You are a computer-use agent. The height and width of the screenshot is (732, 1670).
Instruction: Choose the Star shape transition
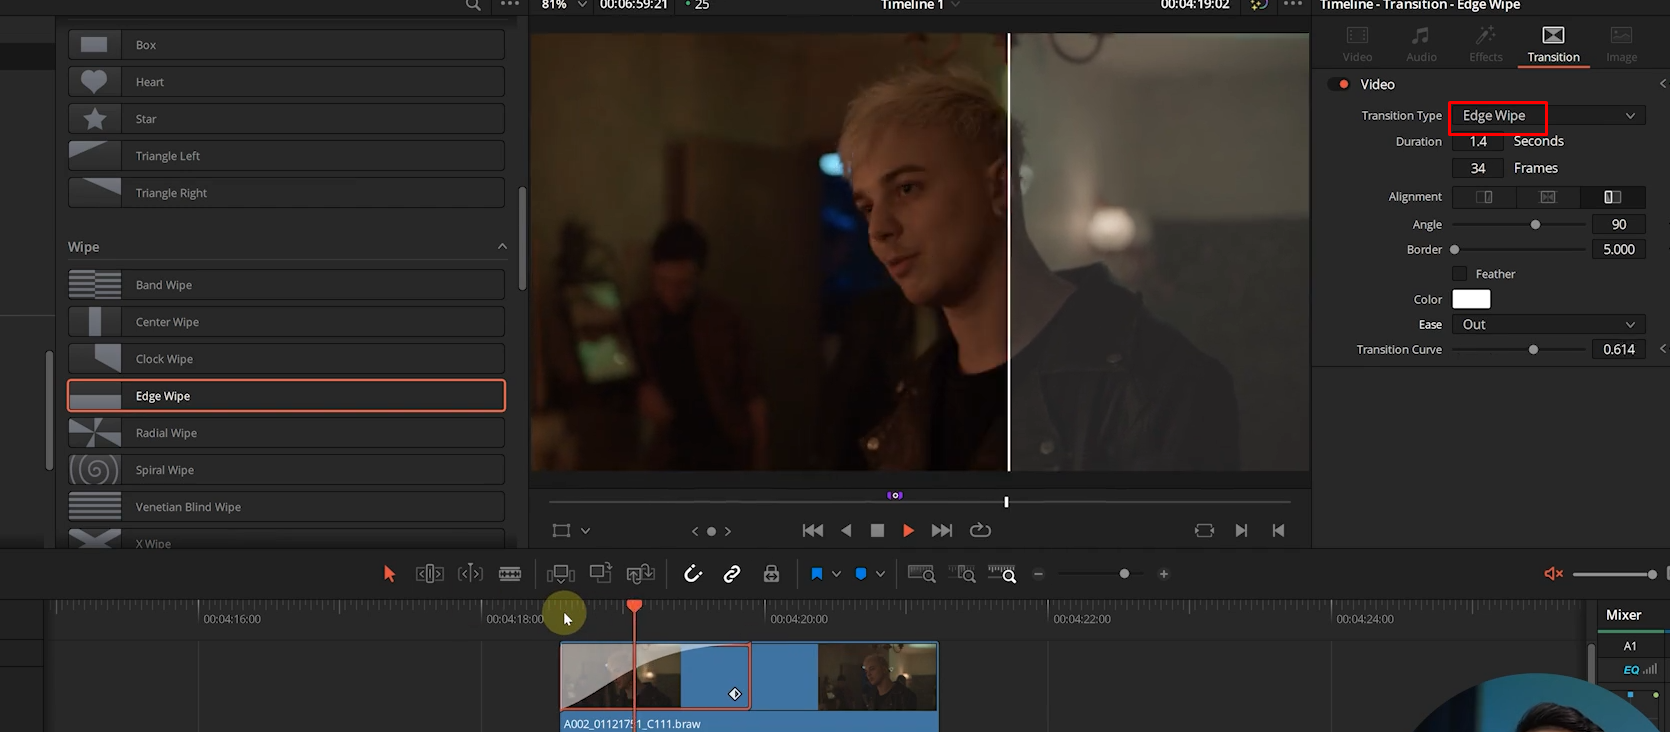[x=286, y=119]
